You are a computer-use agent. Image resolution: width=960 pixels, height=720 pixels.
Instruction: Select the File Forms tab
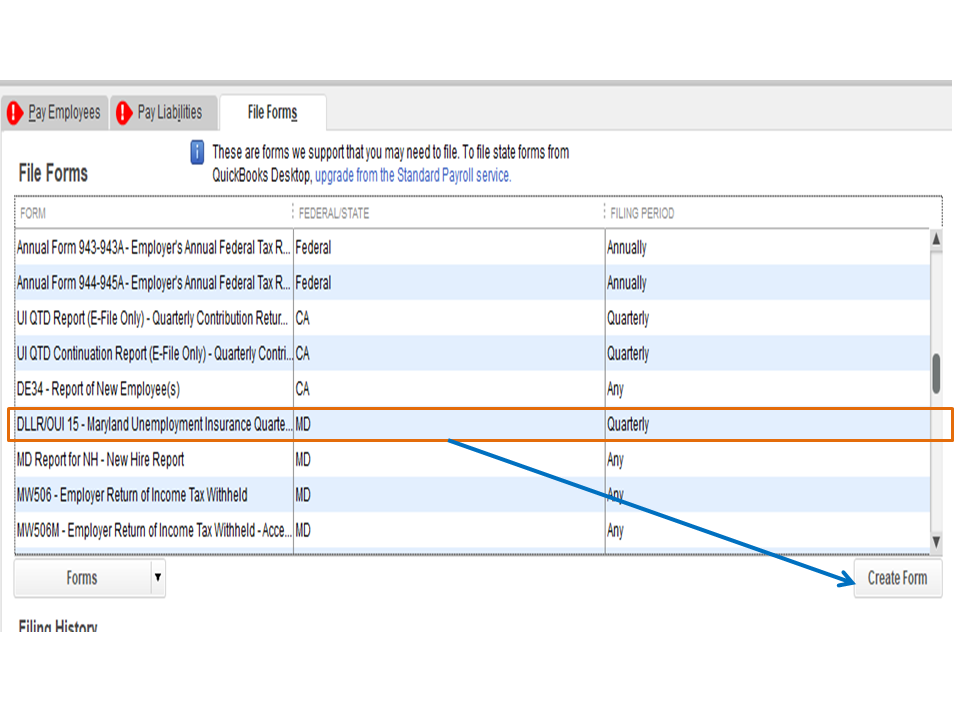pyautogui.click(x=272, y=113)
